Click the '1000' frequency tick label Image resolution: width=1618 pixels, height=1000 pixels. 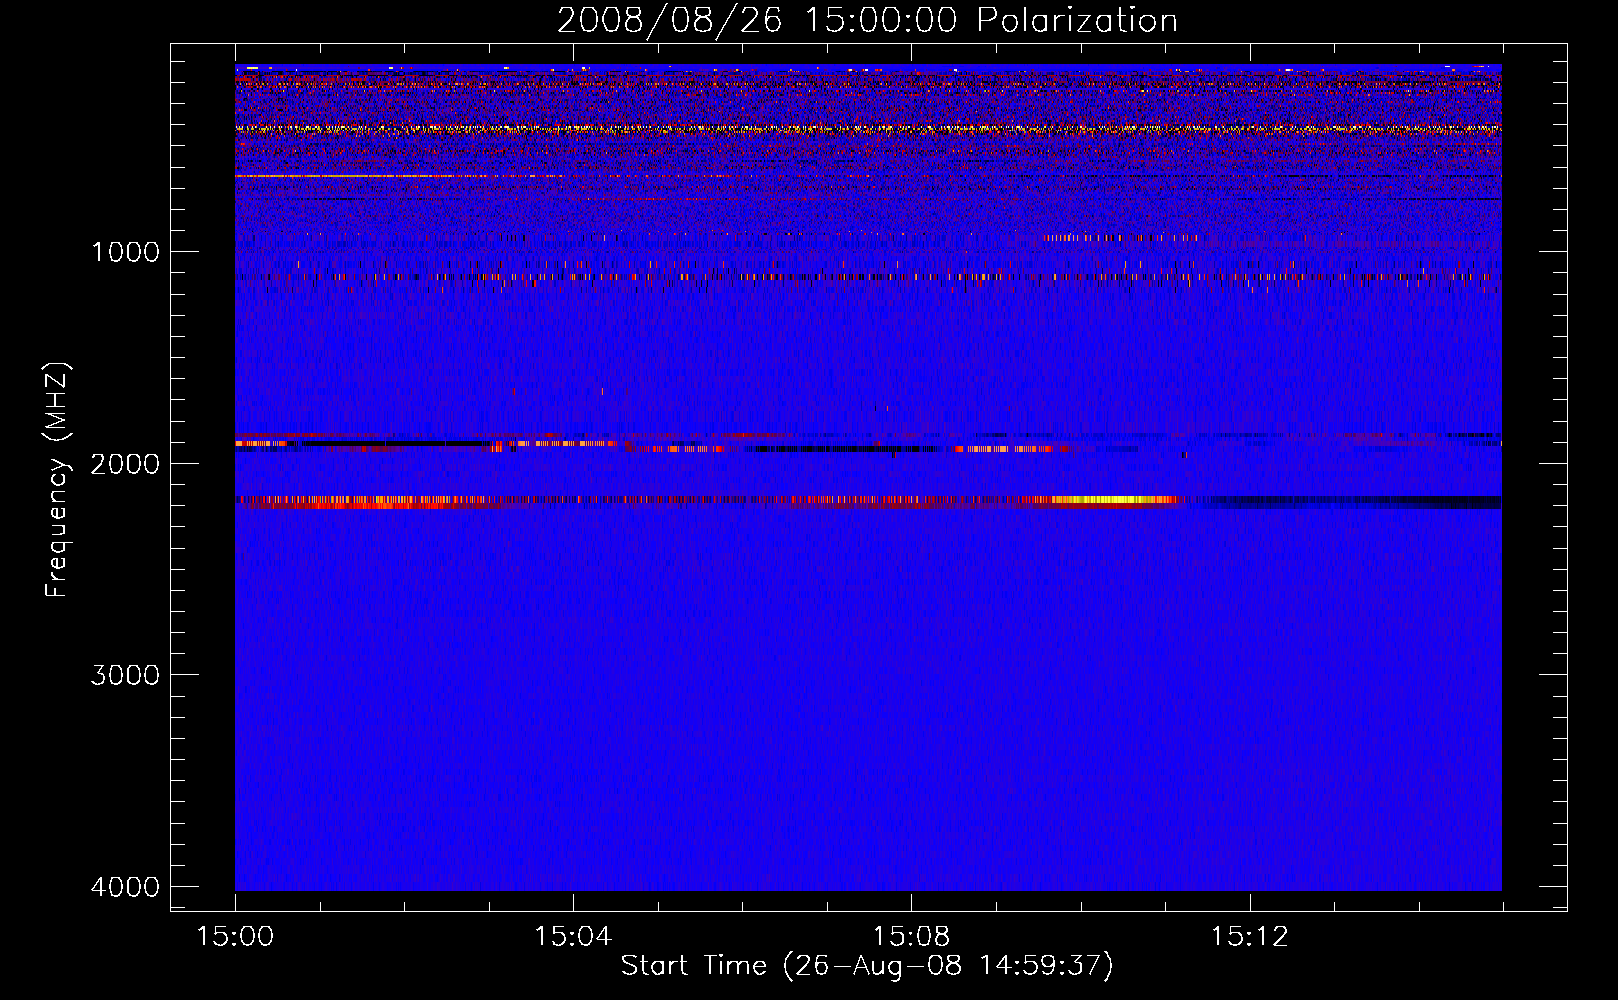click(x=126, y=252)
